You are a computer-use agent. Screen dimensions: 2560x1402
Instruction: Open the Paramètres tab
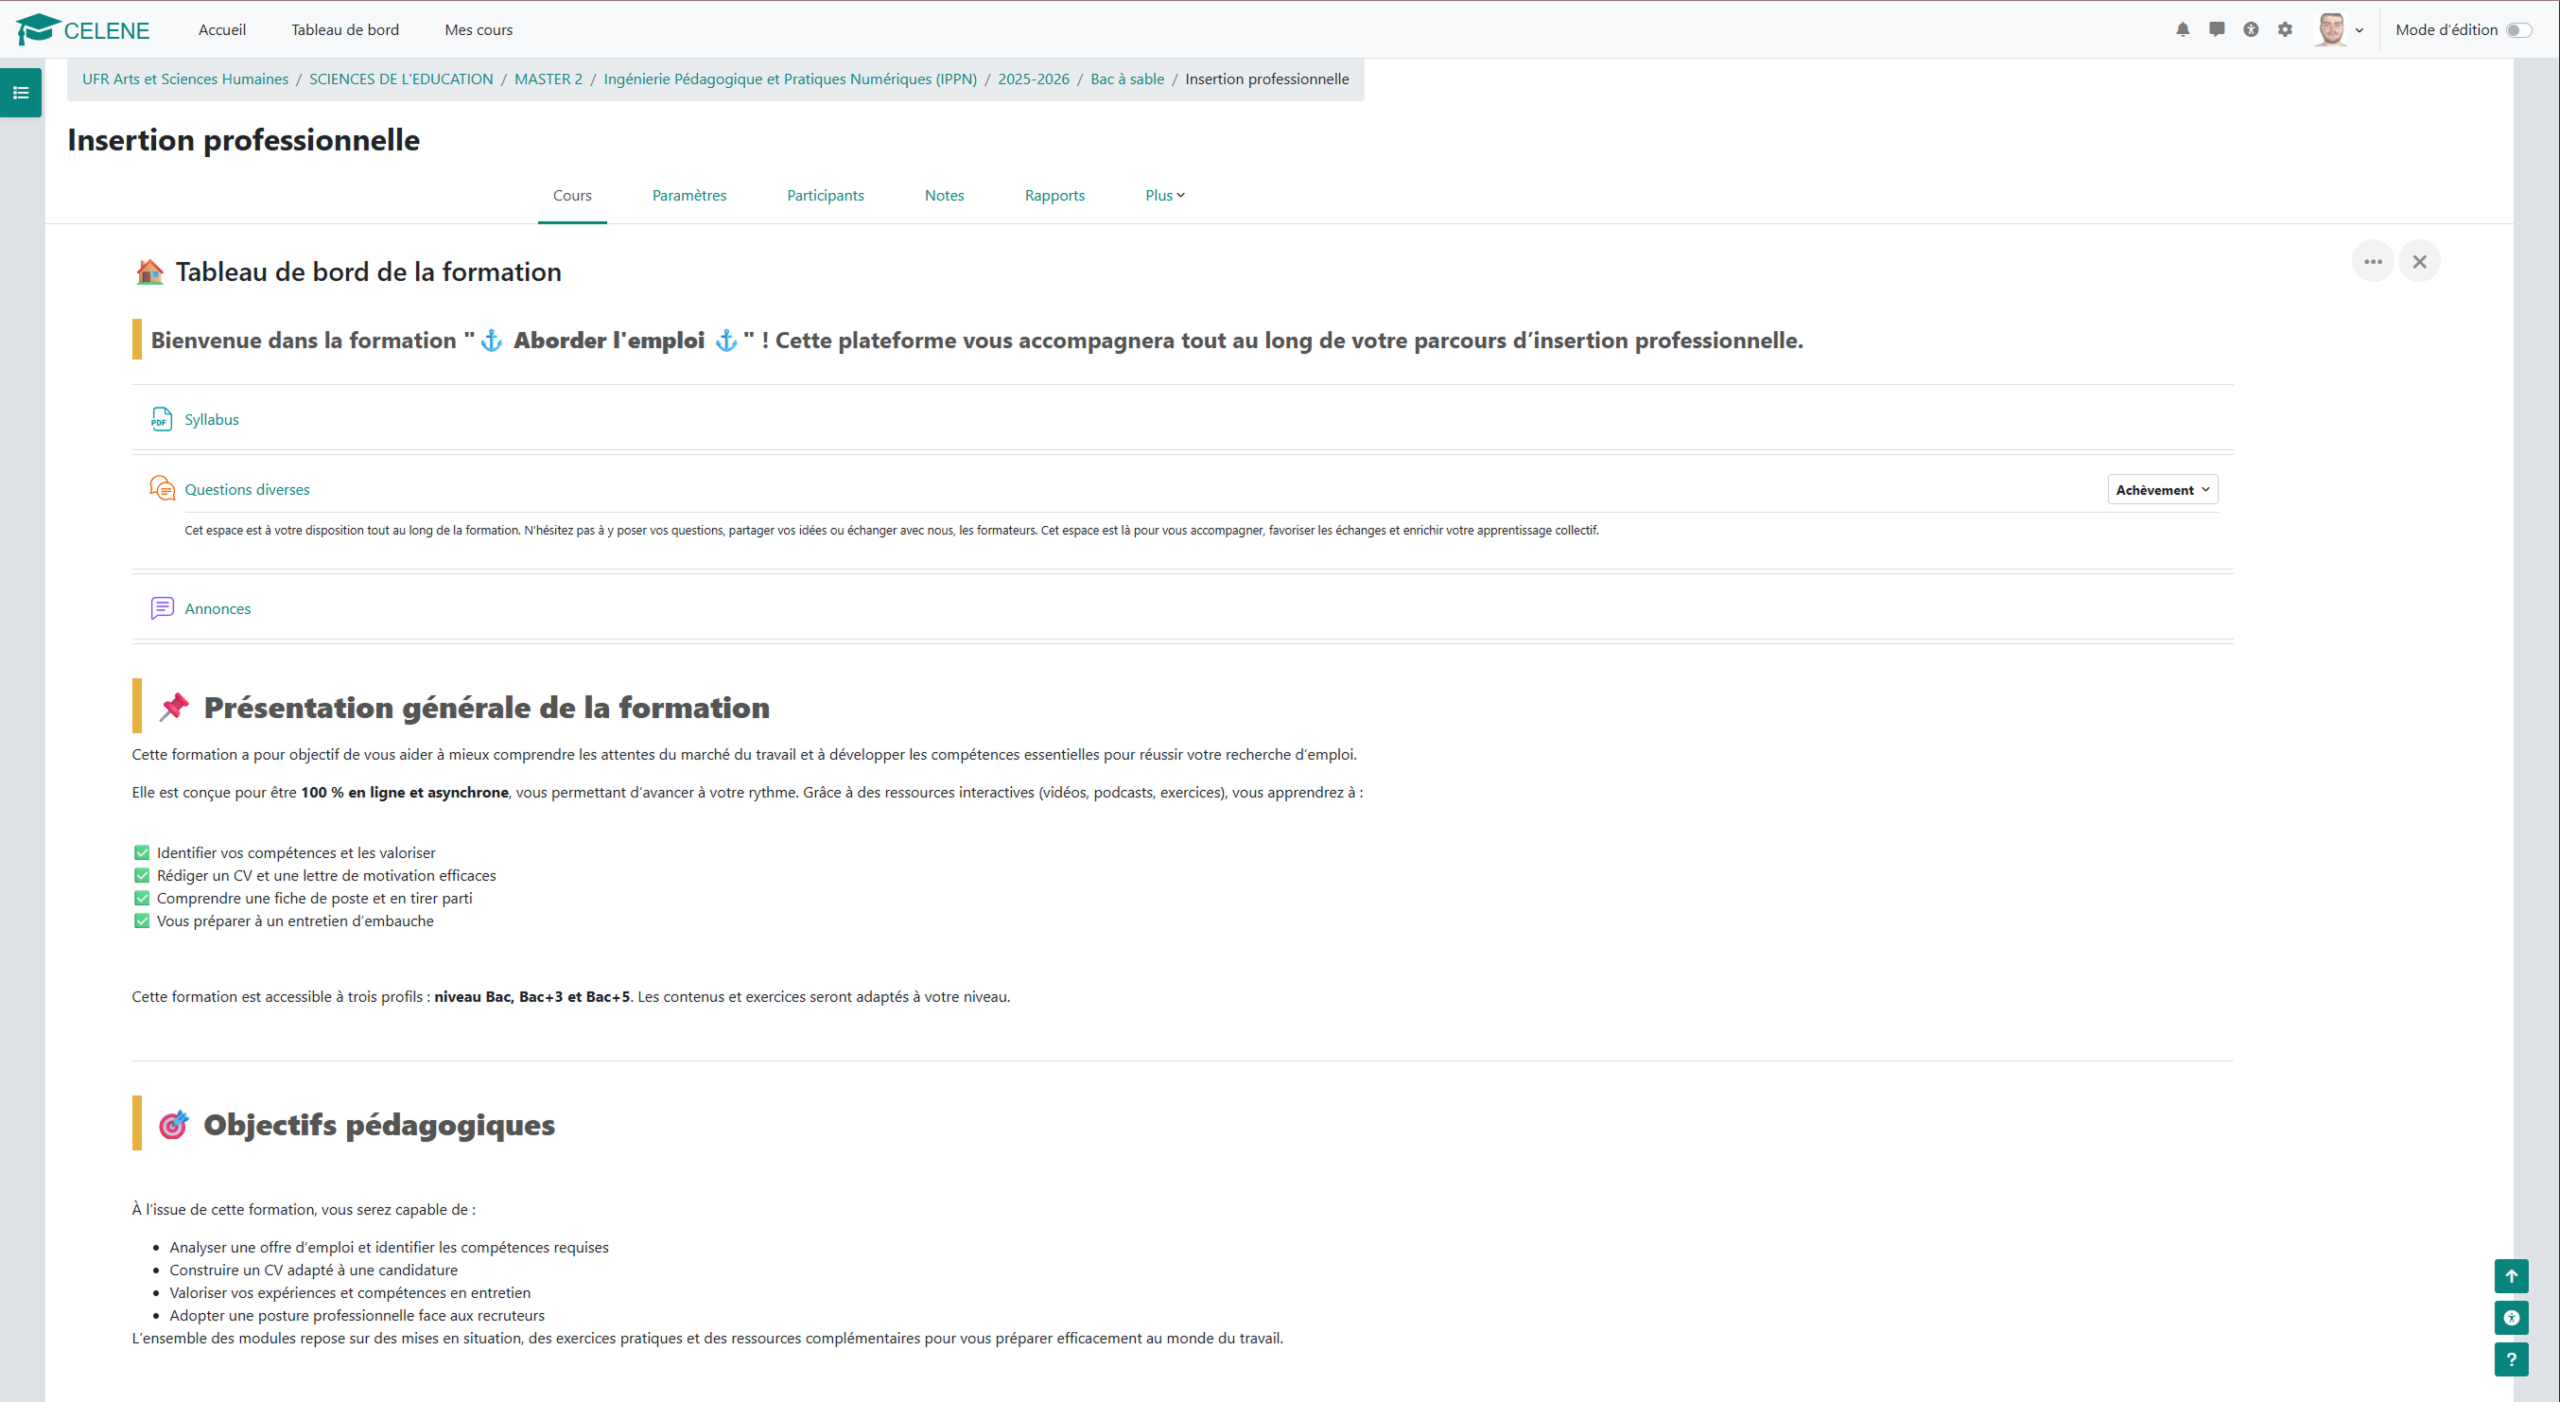click(689, 196)
